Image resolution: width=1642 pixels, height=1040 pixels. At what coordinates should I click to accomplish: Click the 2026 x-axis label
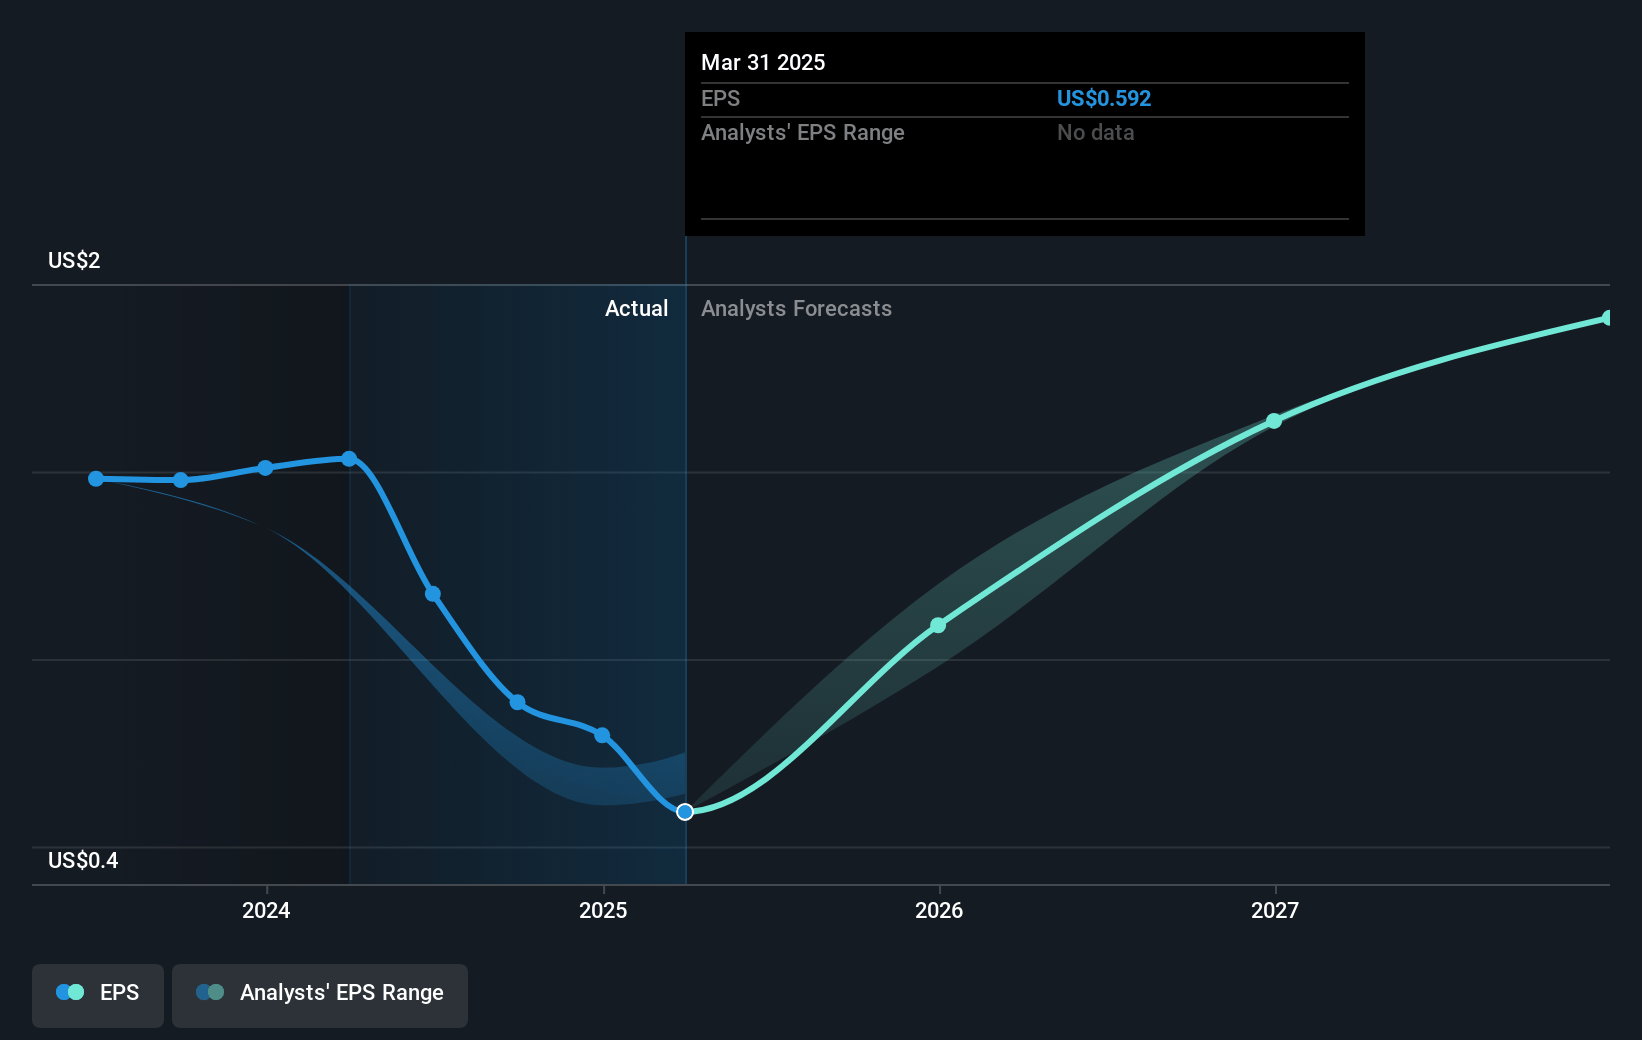[x=939, y=910]
